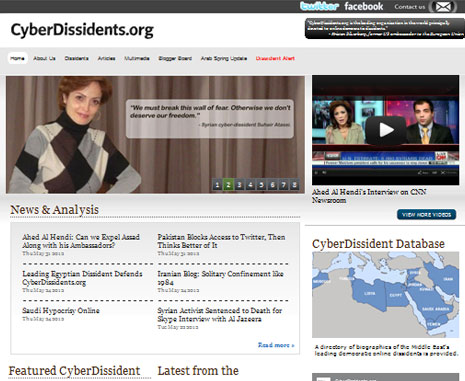Viewport: 465px width, 381px height.
Task: Go to slide 4 in the banner slideshow
Action: 250,185
